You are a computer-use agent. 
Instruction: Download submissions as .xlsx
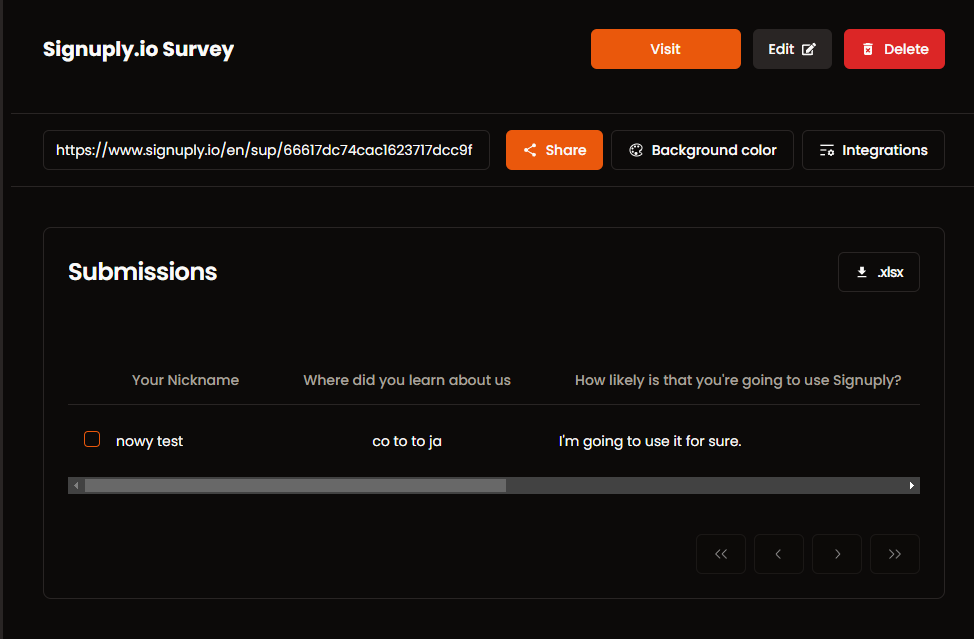[878, 272]
